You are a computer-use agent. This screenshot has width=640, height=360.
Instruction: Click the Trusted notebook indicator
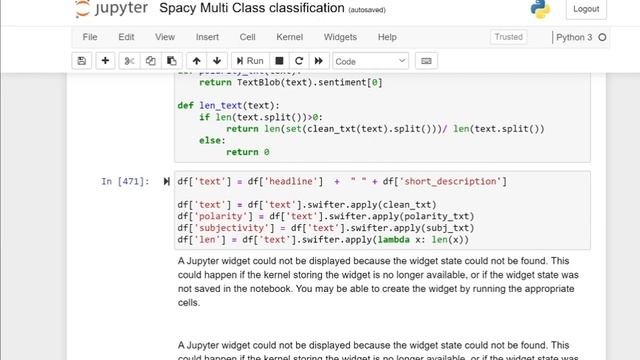[x=509, y=37]
